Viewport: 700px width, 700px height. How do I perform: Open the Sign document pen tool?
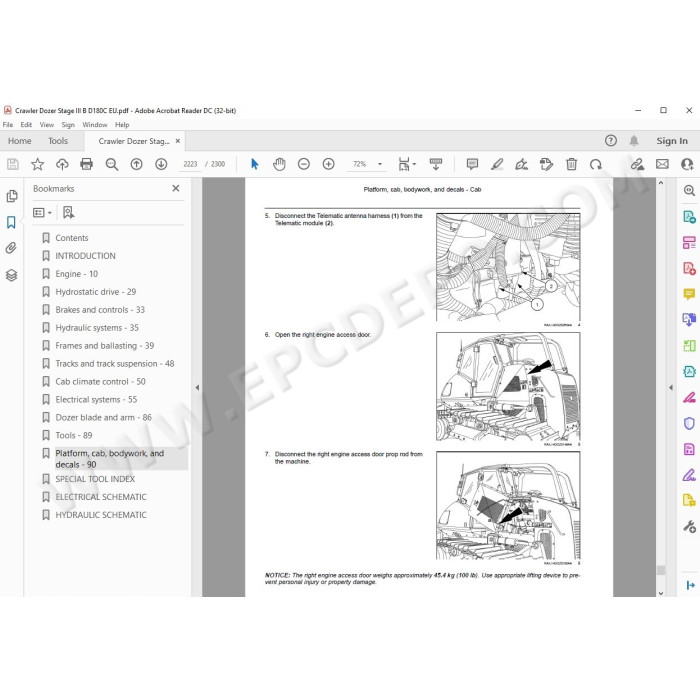521,164
